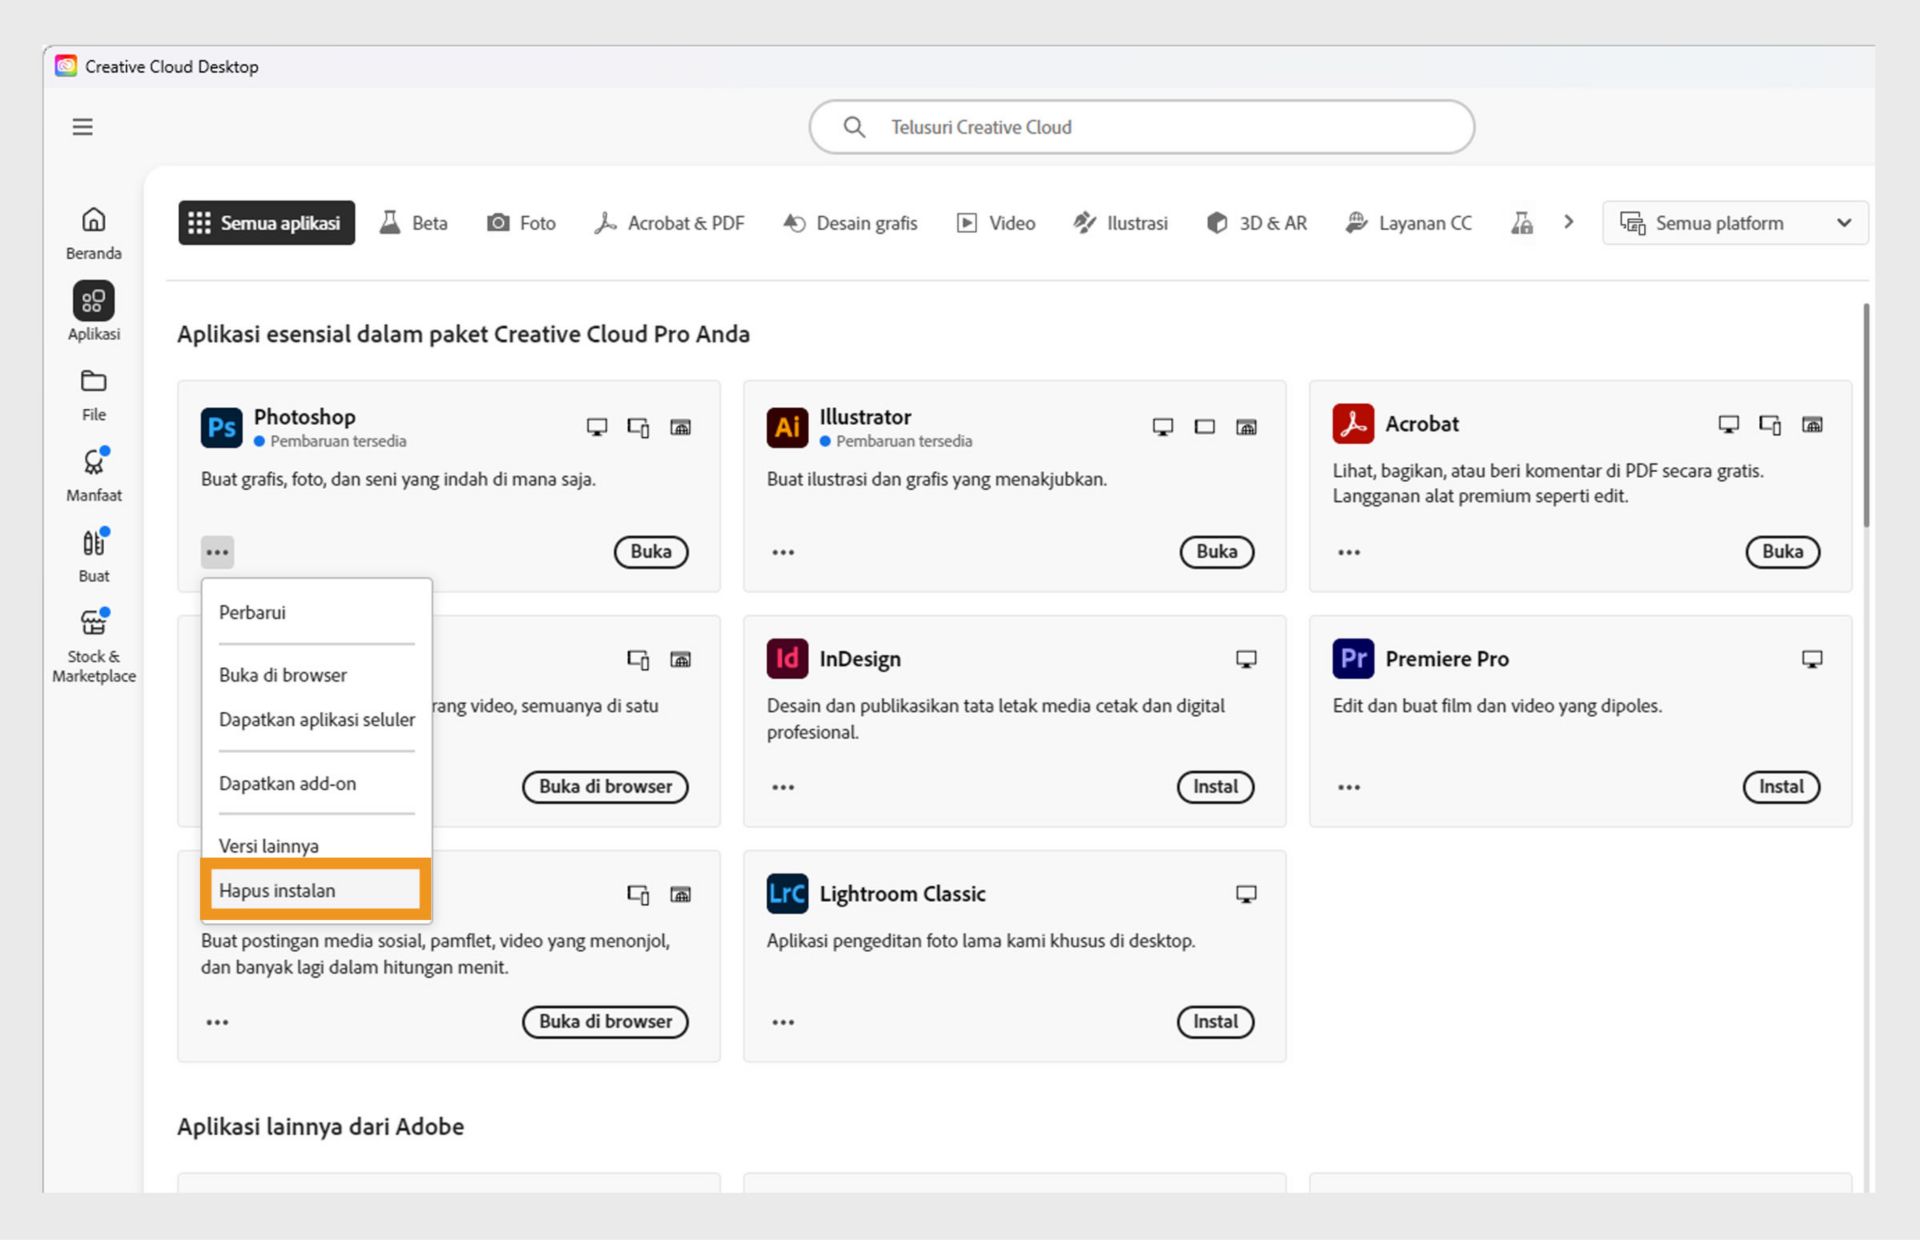Click the Premiere Pro app icon

[x=1353, y=658]
